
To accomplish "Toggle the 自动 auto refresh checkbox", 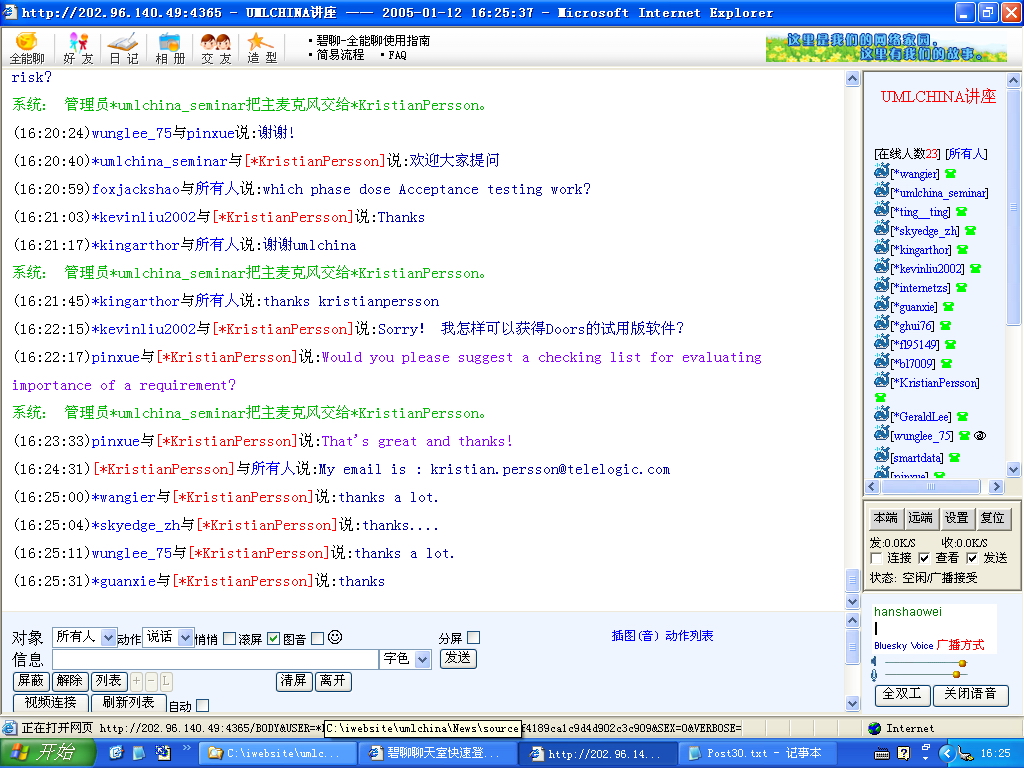I will tap(203, 705).
